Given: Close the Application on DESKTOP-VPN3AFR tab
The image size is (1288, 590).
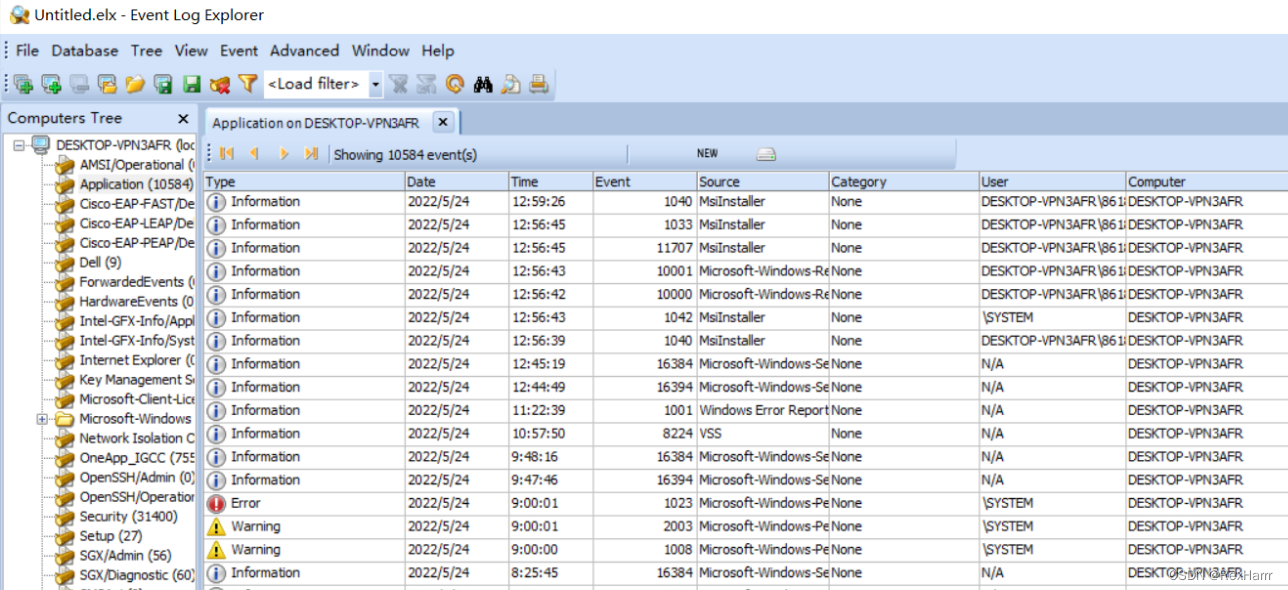Looking at the screenshot, I should [x=443, y=122].
